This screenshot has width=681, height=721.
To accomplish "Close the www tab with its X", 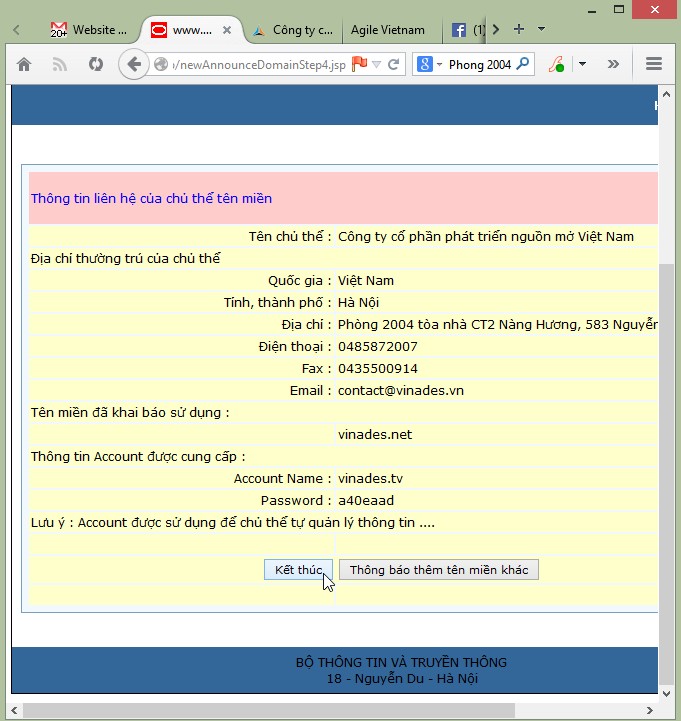I will [227, 30].
